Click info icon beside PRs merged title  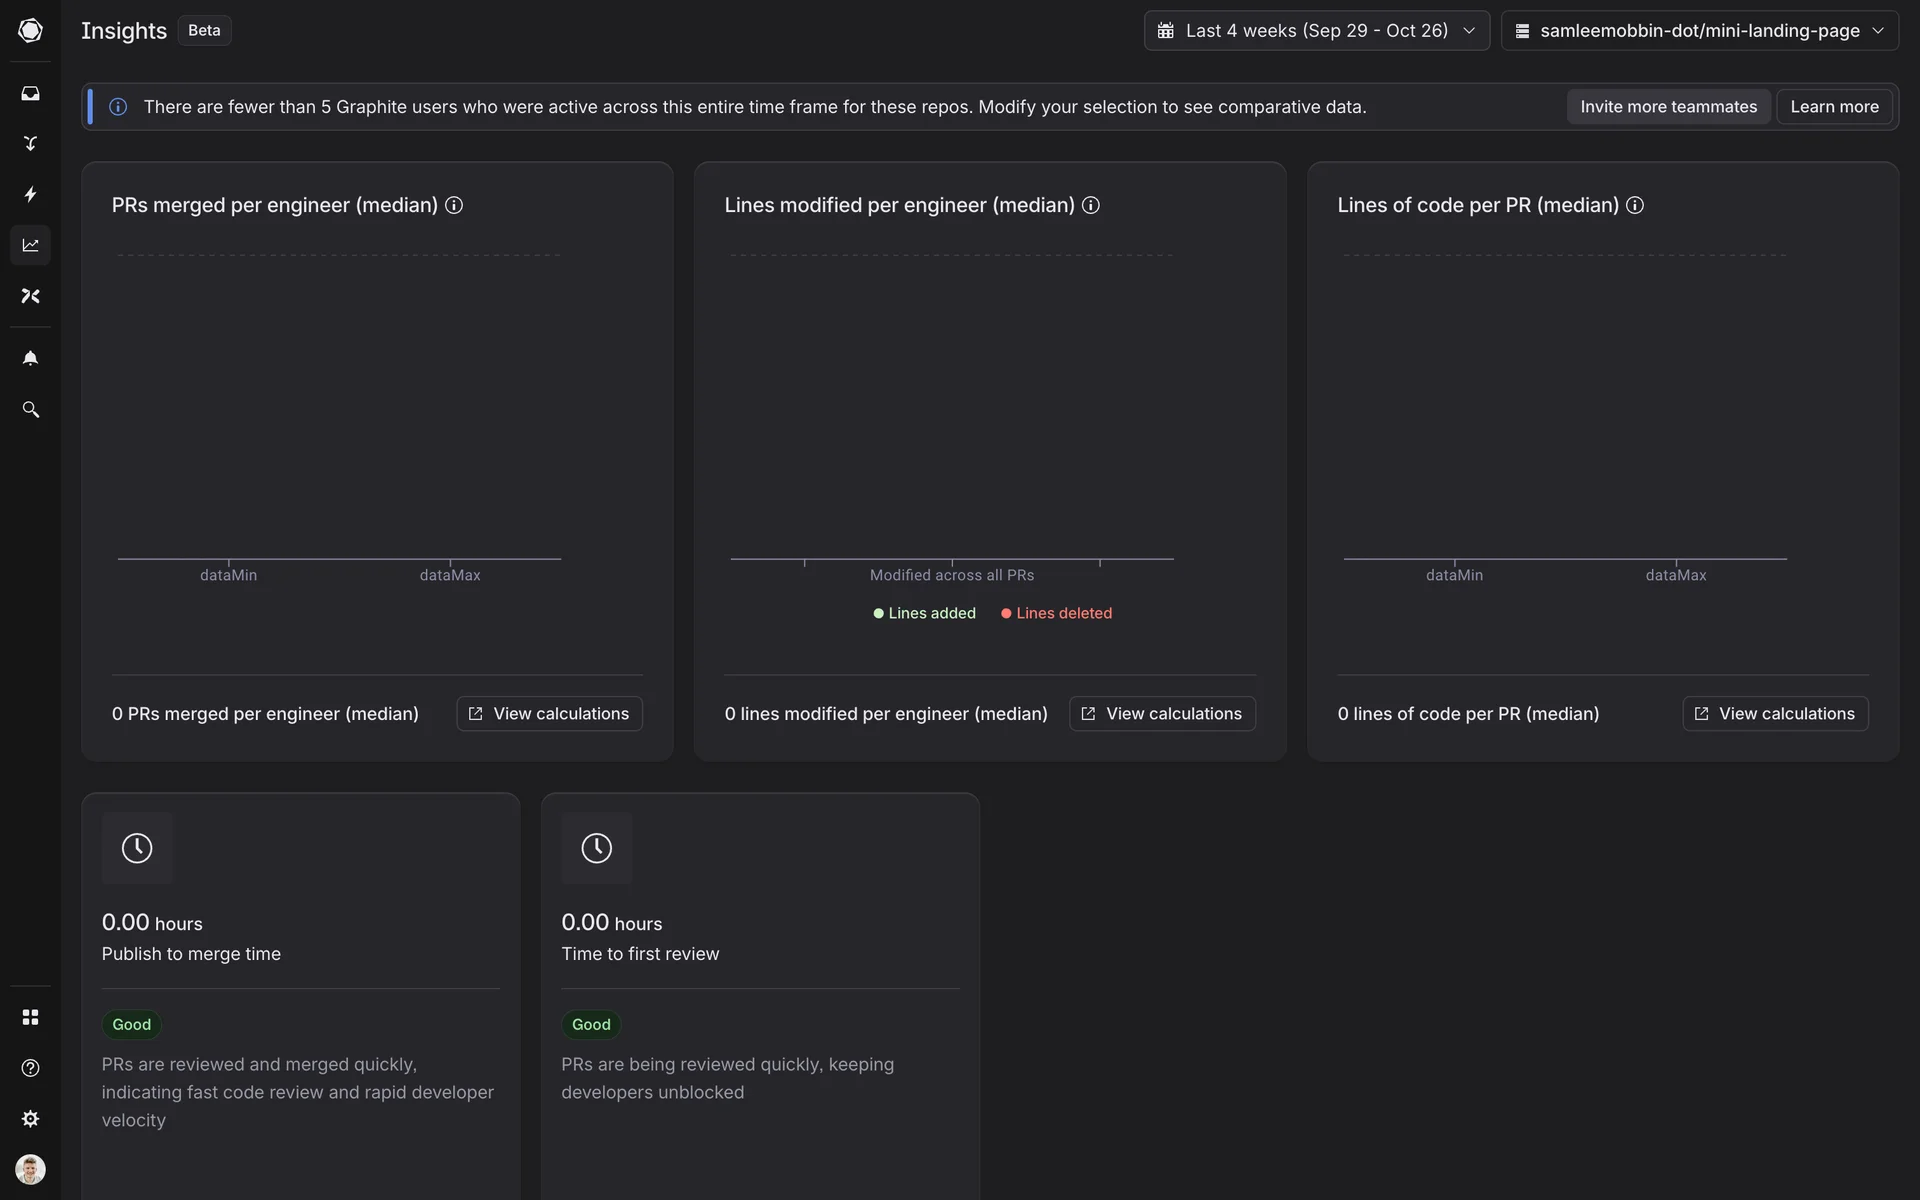coord(454,205)
